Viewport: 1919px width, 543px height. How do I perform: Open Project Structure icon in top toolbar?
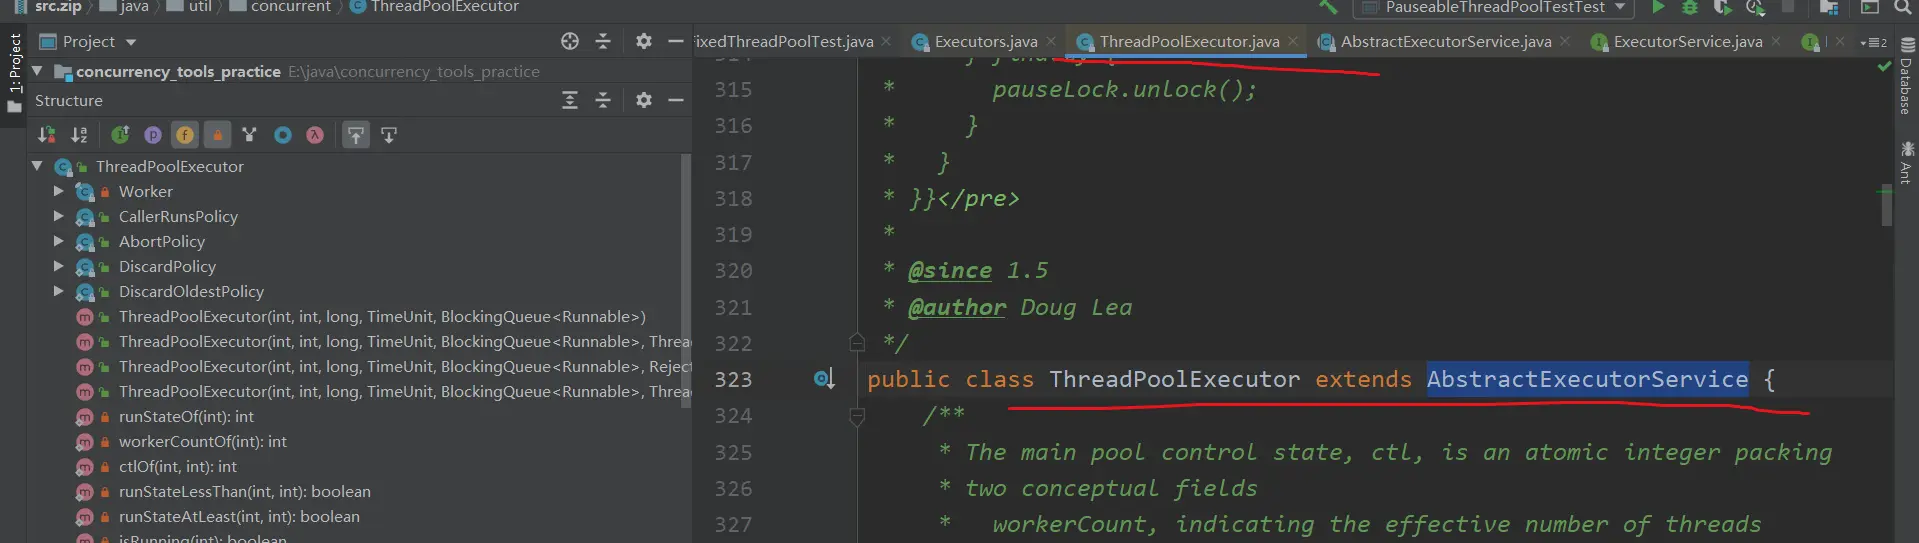click(x=1829, y=7)
